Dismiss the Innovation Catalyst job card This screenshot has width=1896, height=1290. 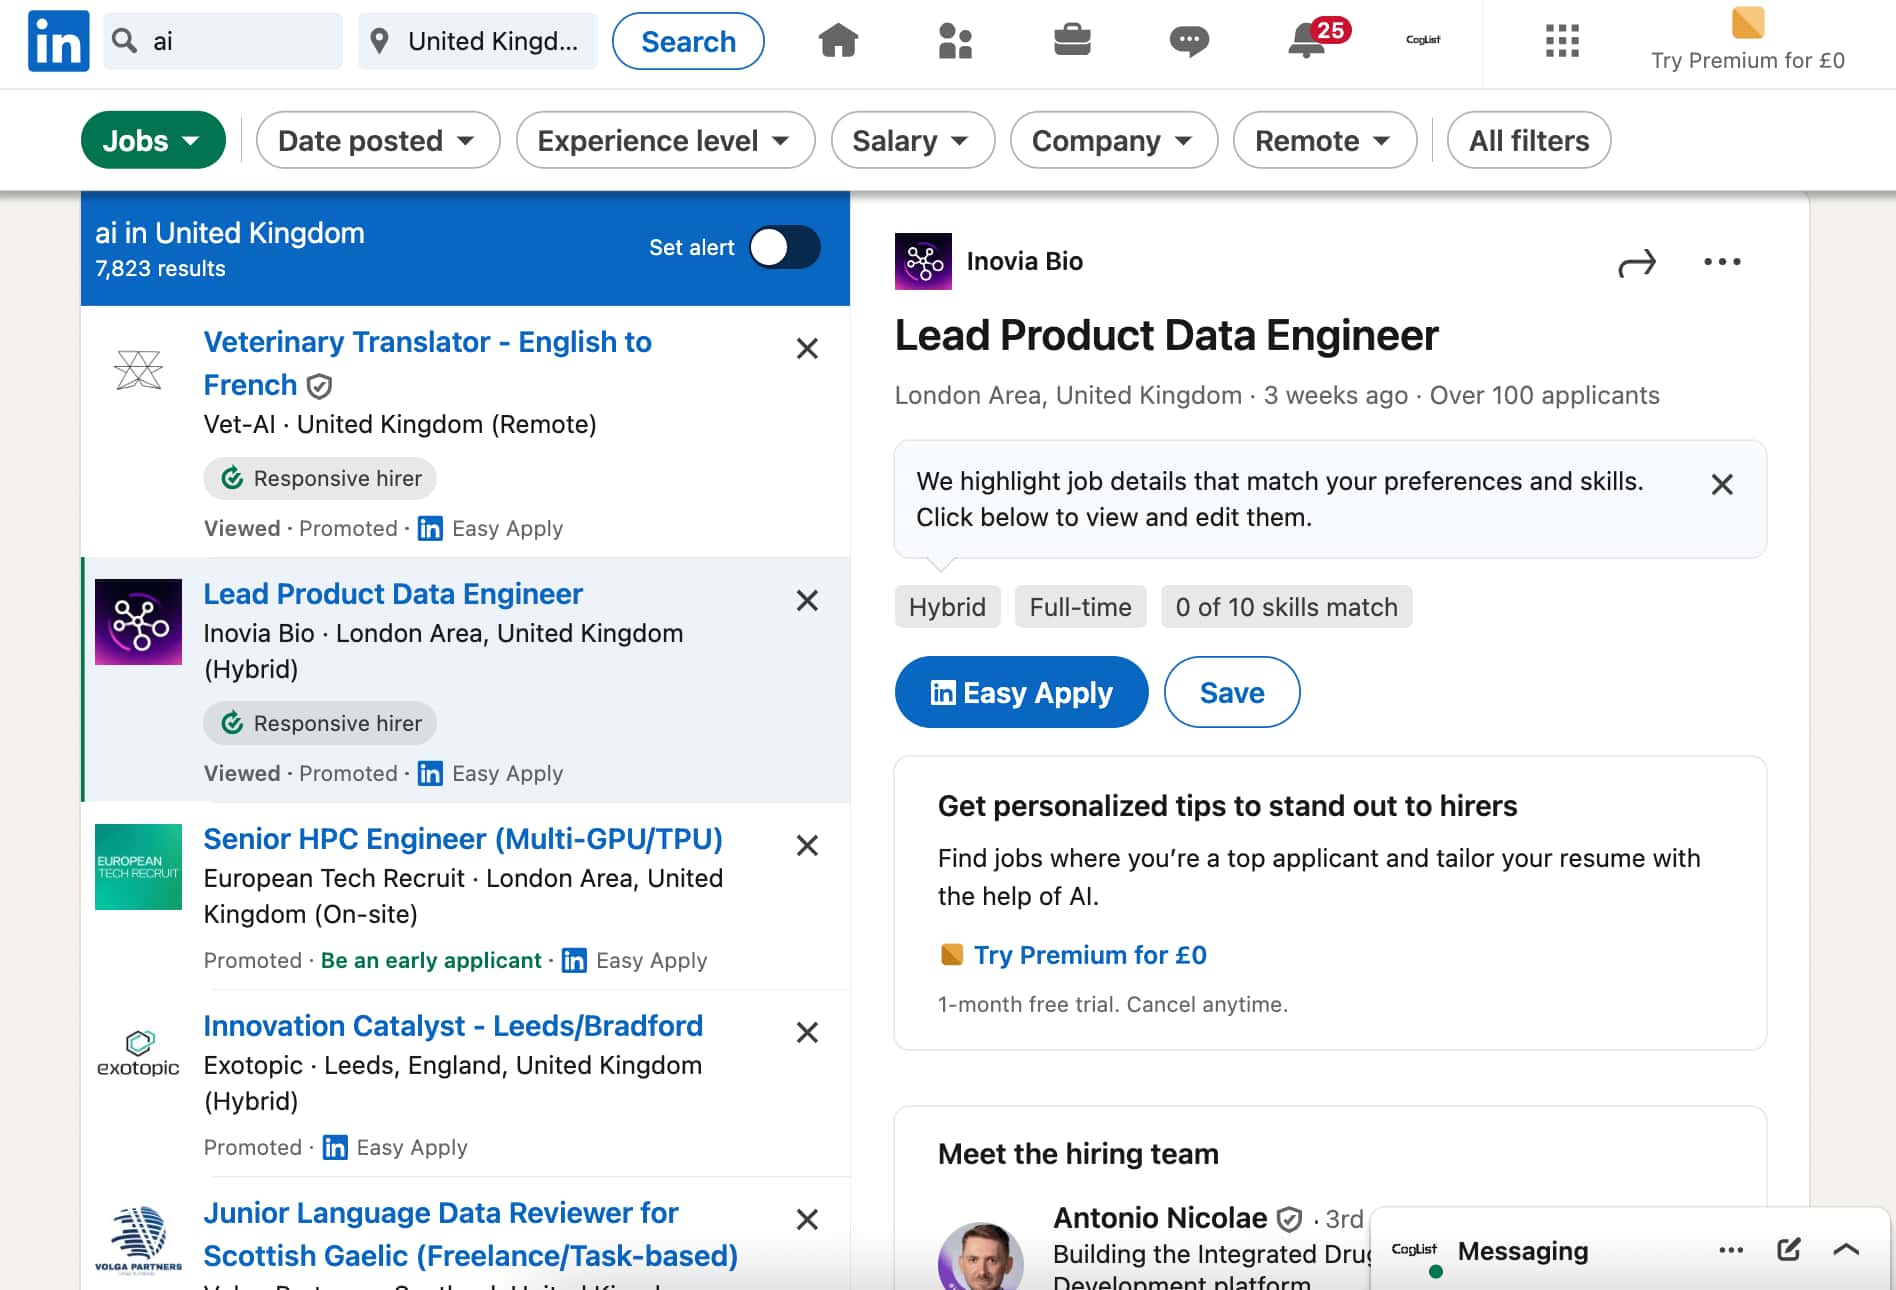pyautogui.click(x=807, y=1033)
